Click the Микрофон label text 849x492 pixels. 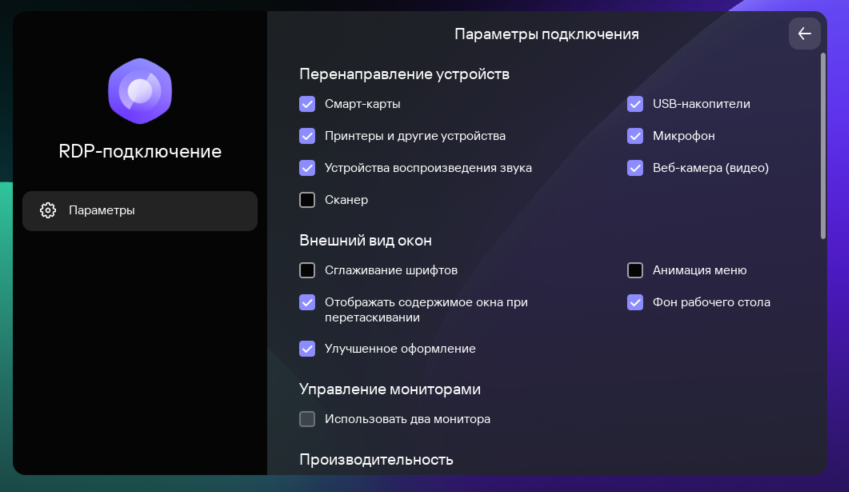pyautogui.click(x=683, y=136)
